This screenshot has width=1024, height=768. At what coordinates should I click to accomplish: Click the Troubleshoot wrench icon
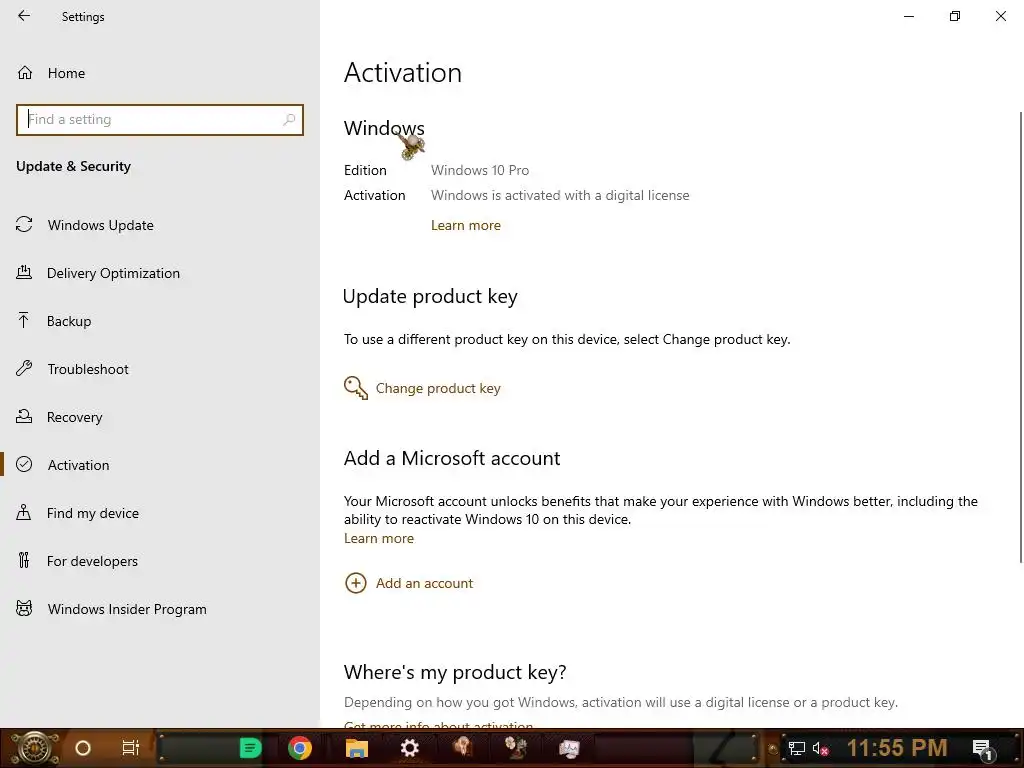tap(24, 368)
